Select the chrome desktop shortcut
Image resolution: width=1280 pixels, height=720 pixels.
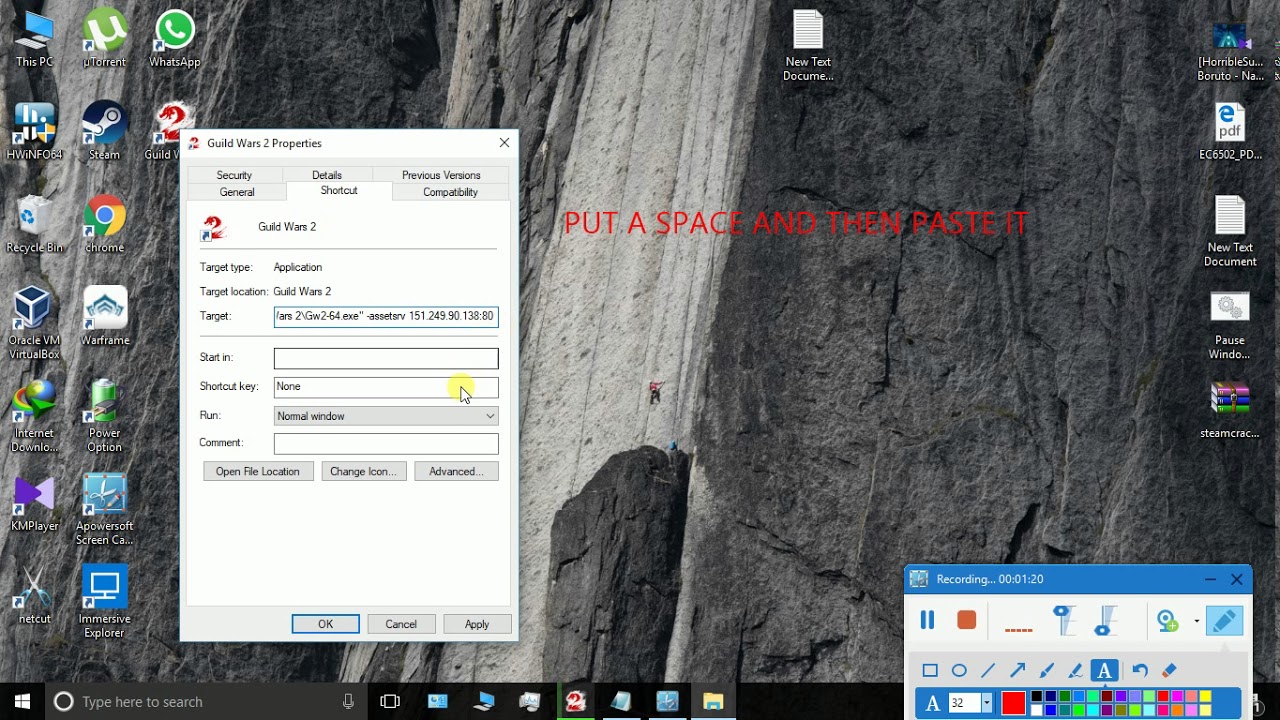click(x=104, y=225)
